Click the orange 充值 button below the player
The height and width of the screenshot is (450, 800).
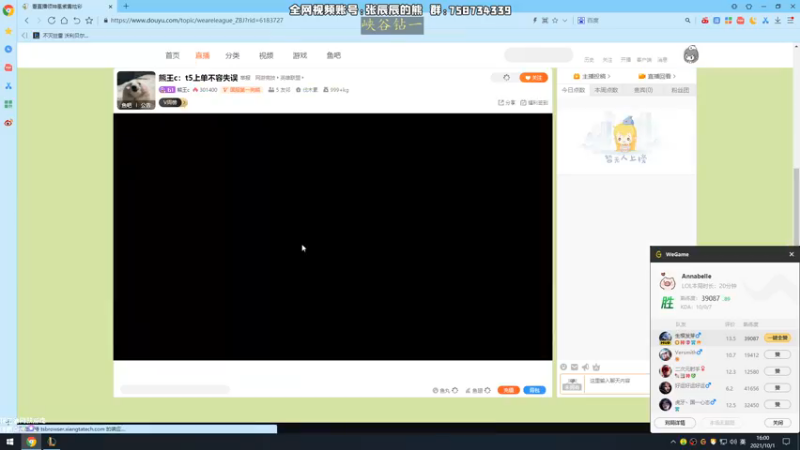509,390
